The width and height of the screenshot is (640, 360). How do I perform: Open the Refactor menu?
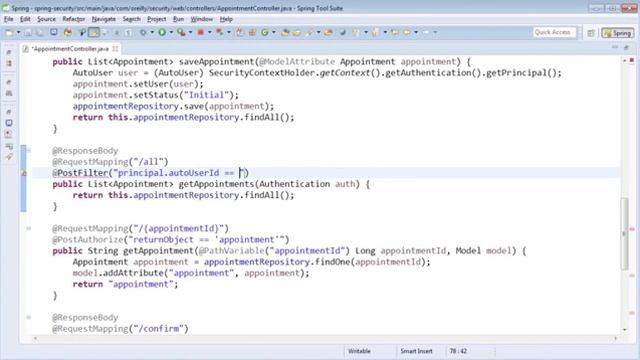pyautogui.click(x=73, y=19)
